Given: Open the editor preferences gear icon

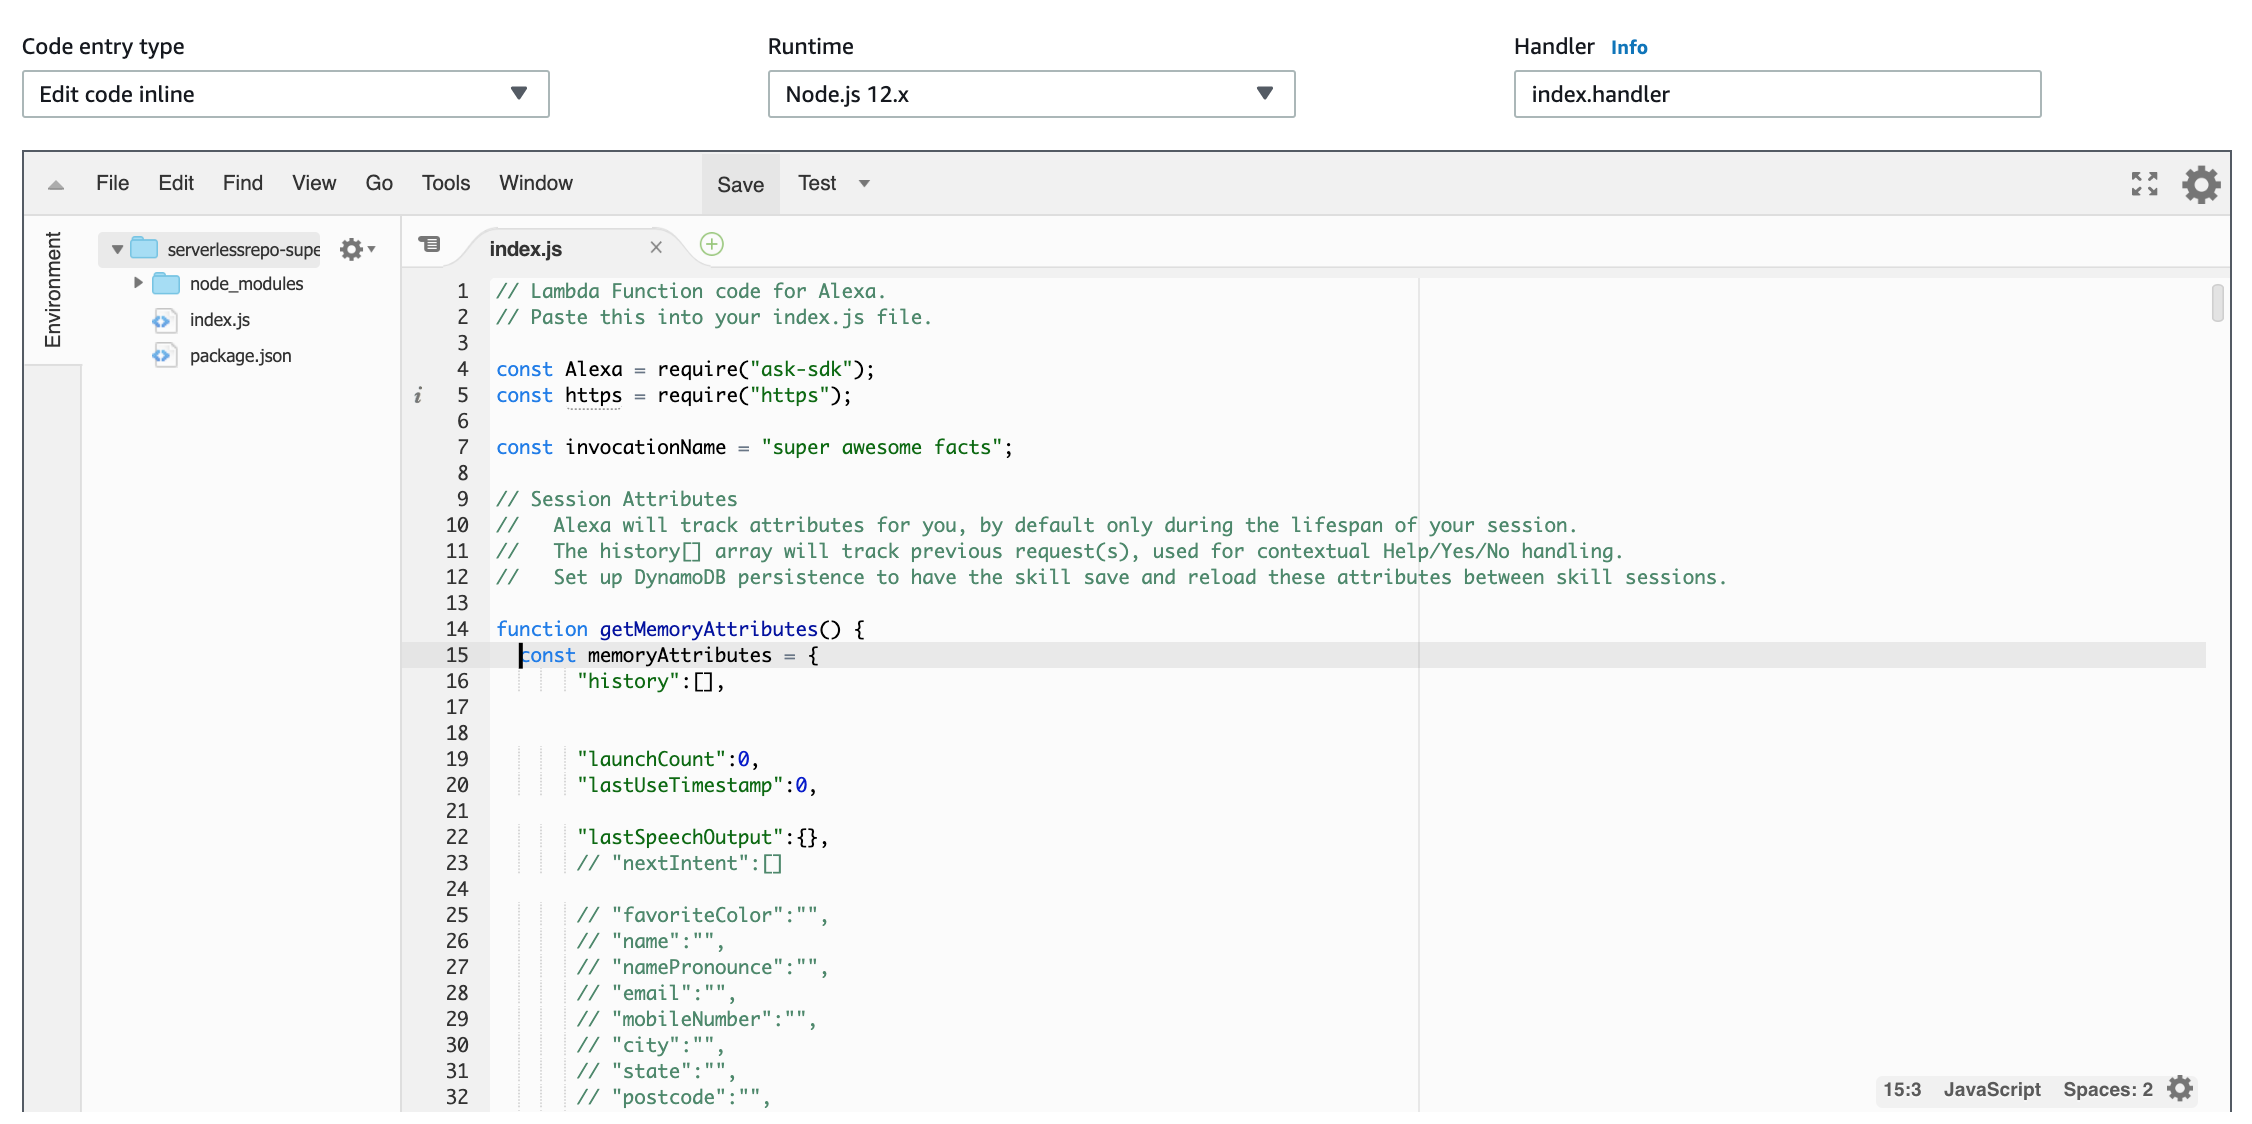Looking at the screenshot, I should pos(2201,184).
